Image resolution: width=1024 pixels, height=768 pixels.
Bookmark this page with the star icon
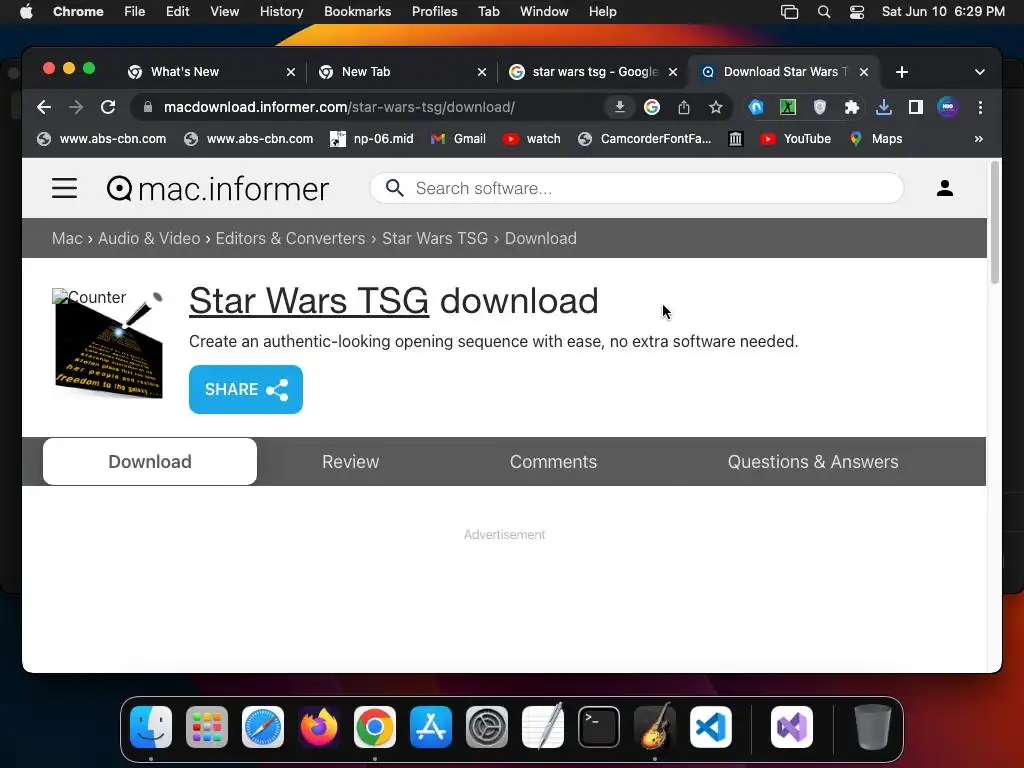[716, 107]
